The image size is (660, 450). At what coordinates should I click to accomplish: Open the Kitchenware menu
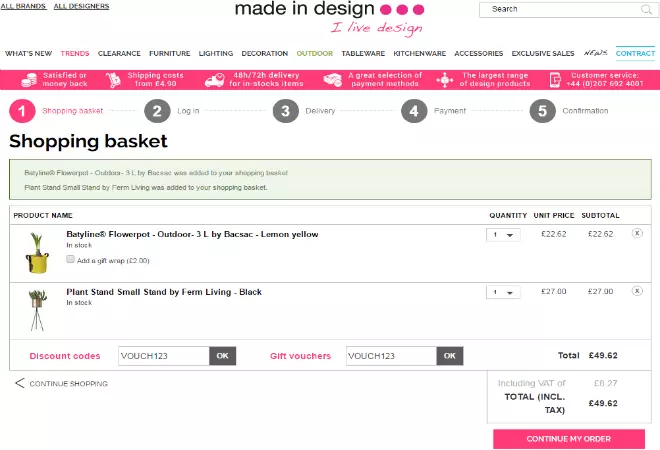(420, 53)
